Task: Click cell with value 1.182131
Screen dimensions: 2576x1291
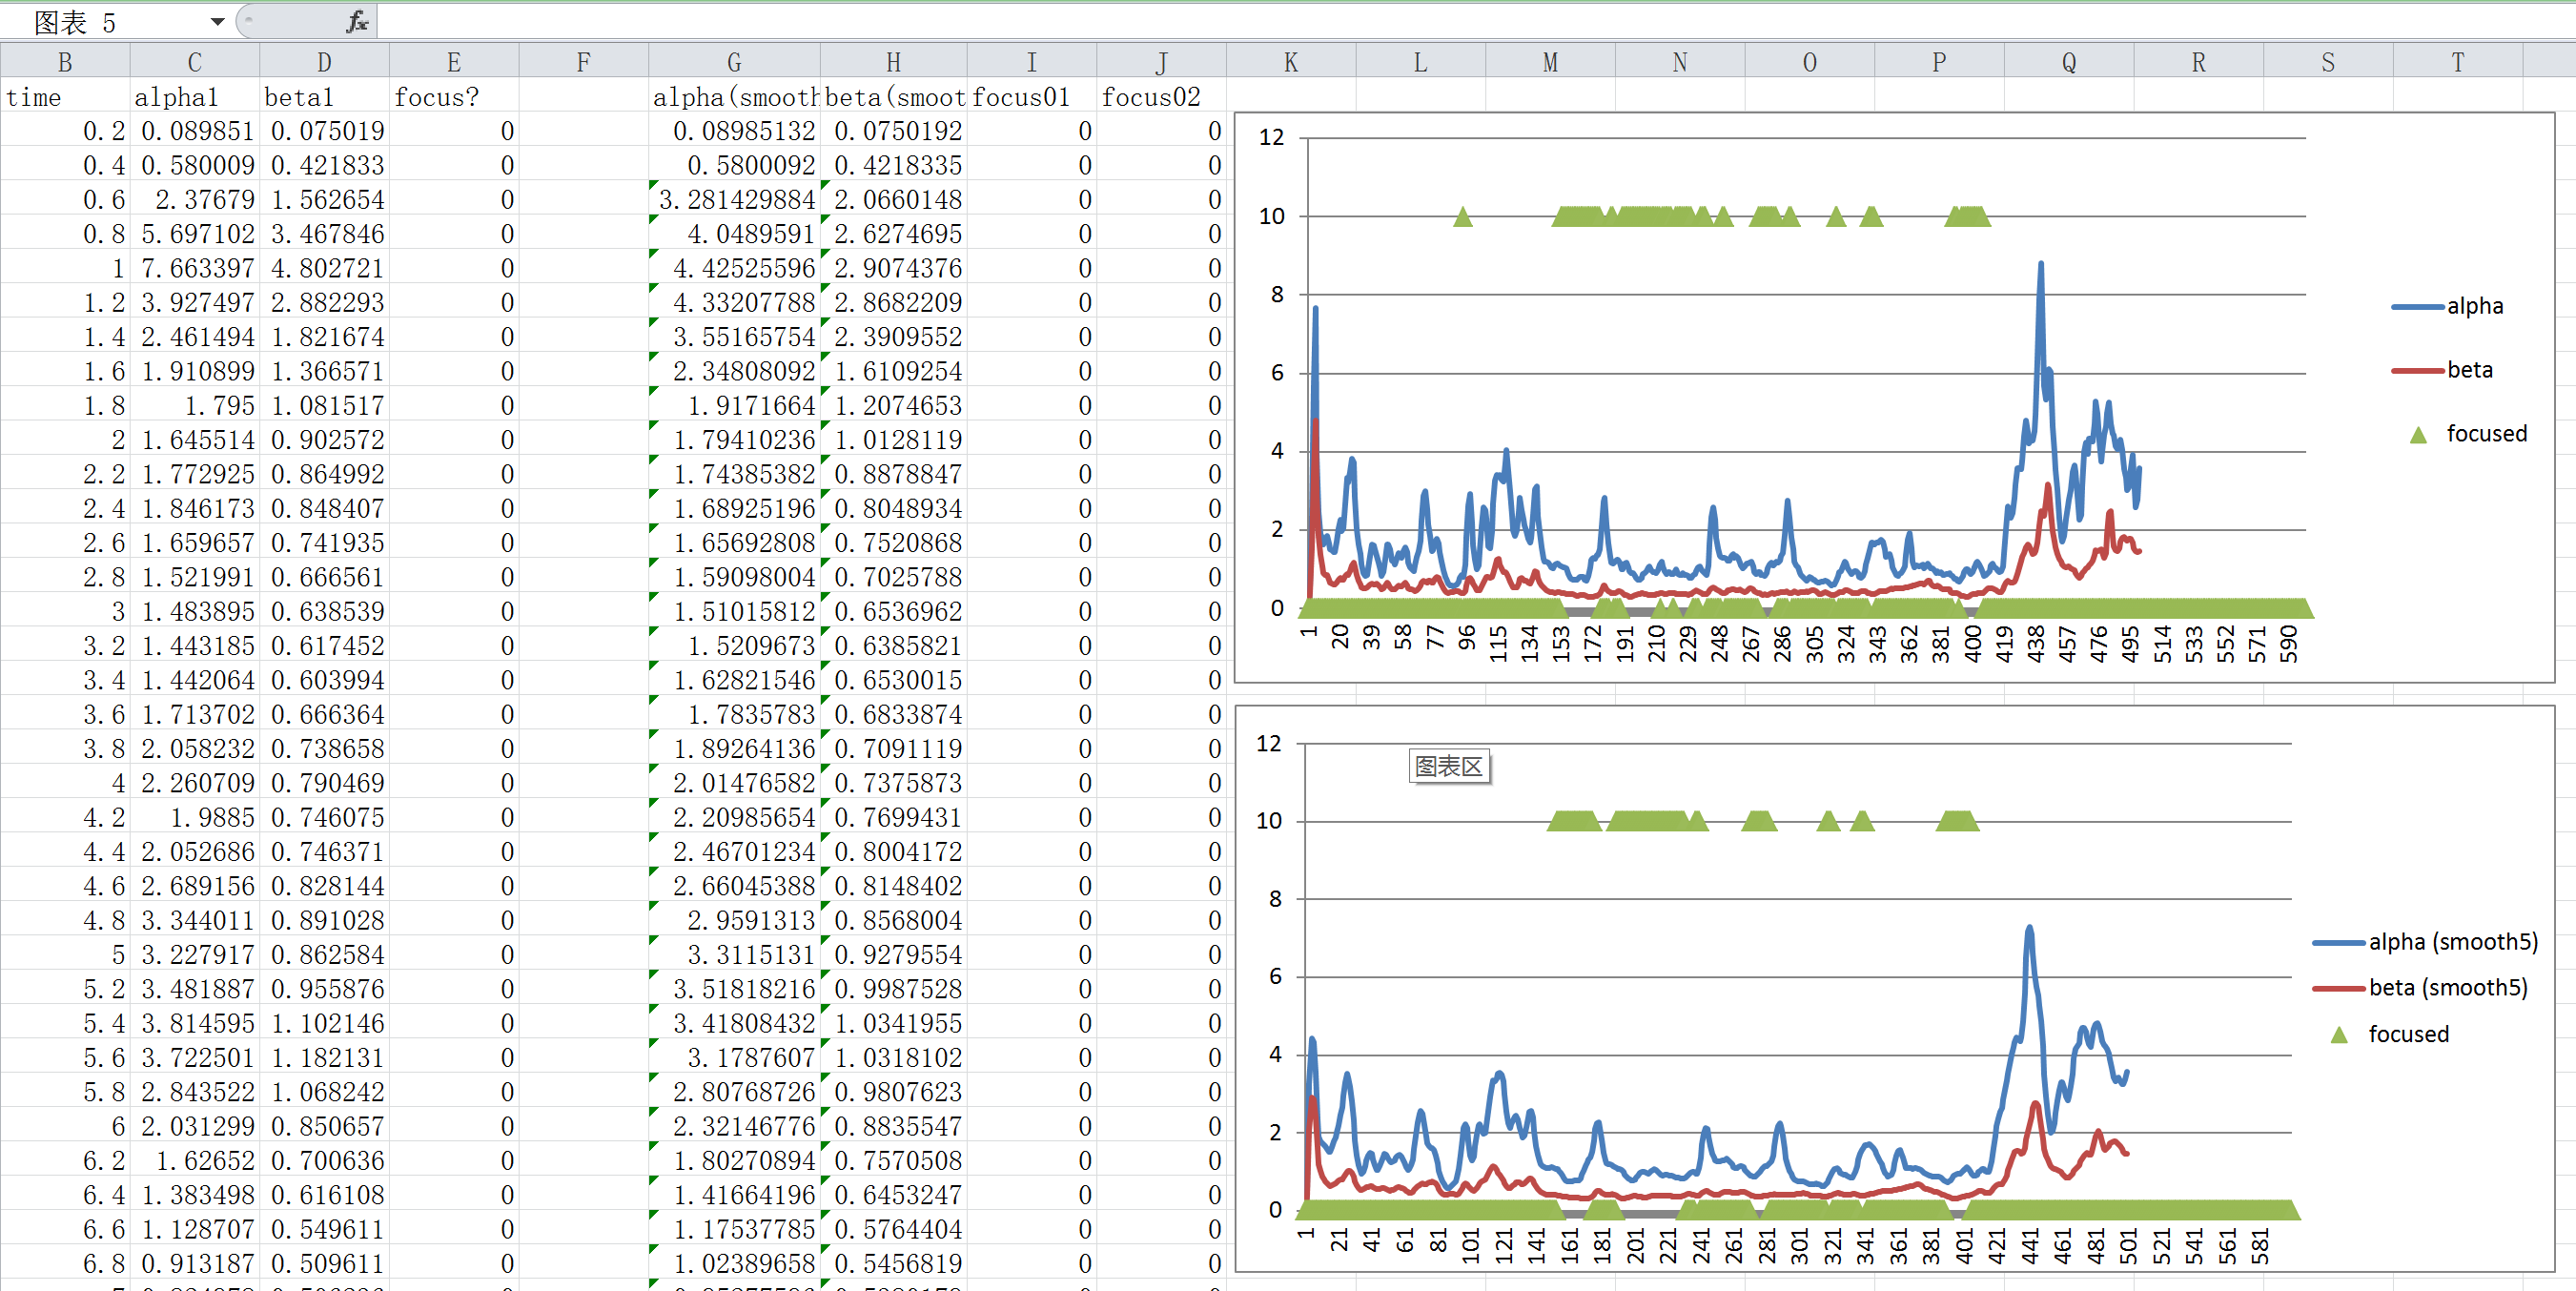Action: pos(324,1058)
